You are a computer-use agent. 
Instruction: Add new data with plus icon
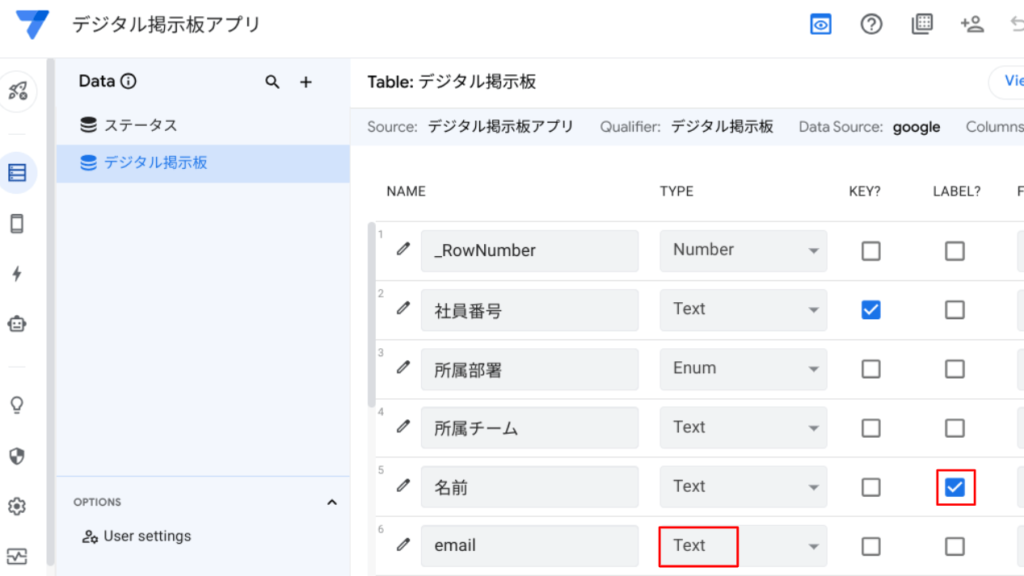pos(306,82)
